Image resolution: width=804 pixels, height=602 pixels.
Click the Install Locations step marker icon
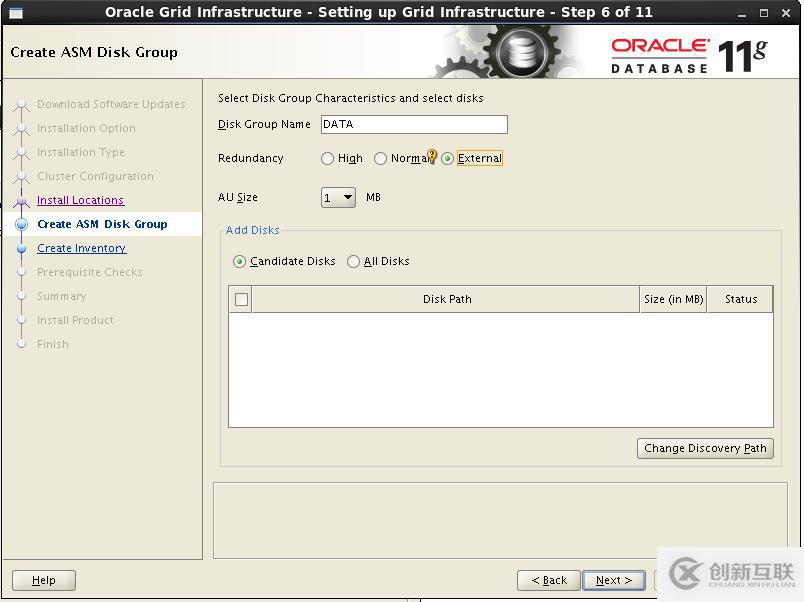[22, 200]
